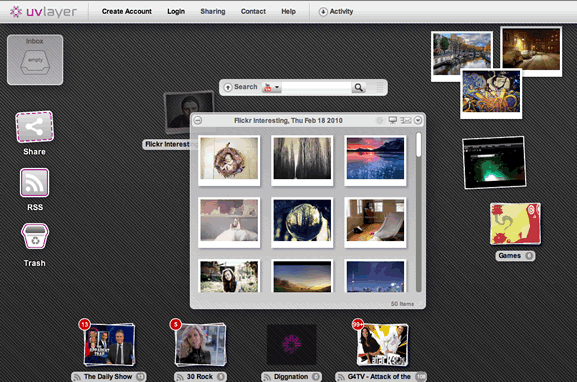The image size is (577, 382).
Task: Click the 30 Rock RSS icon
Action: click(180, 377)
